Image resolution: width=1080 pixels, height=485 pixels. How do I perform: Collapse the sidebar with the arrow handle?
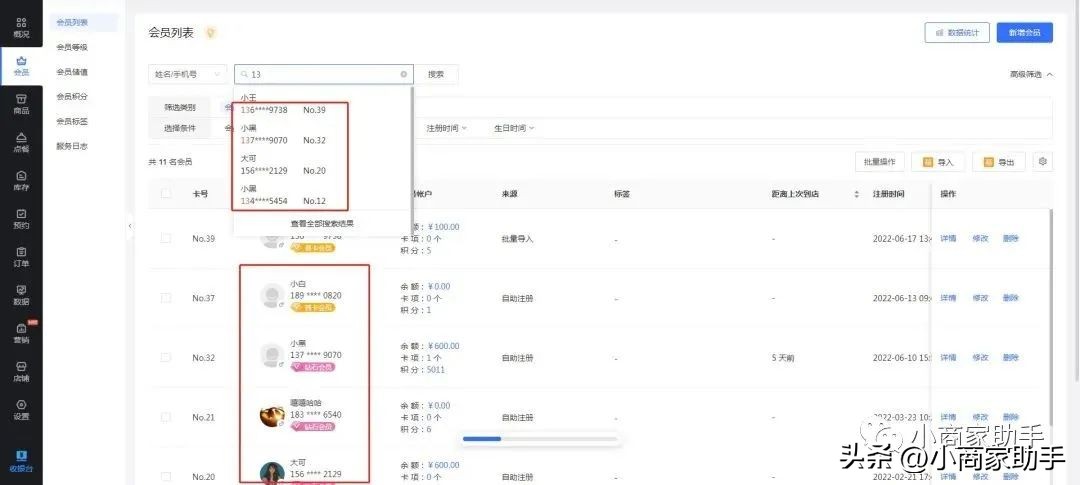(129, 225)
